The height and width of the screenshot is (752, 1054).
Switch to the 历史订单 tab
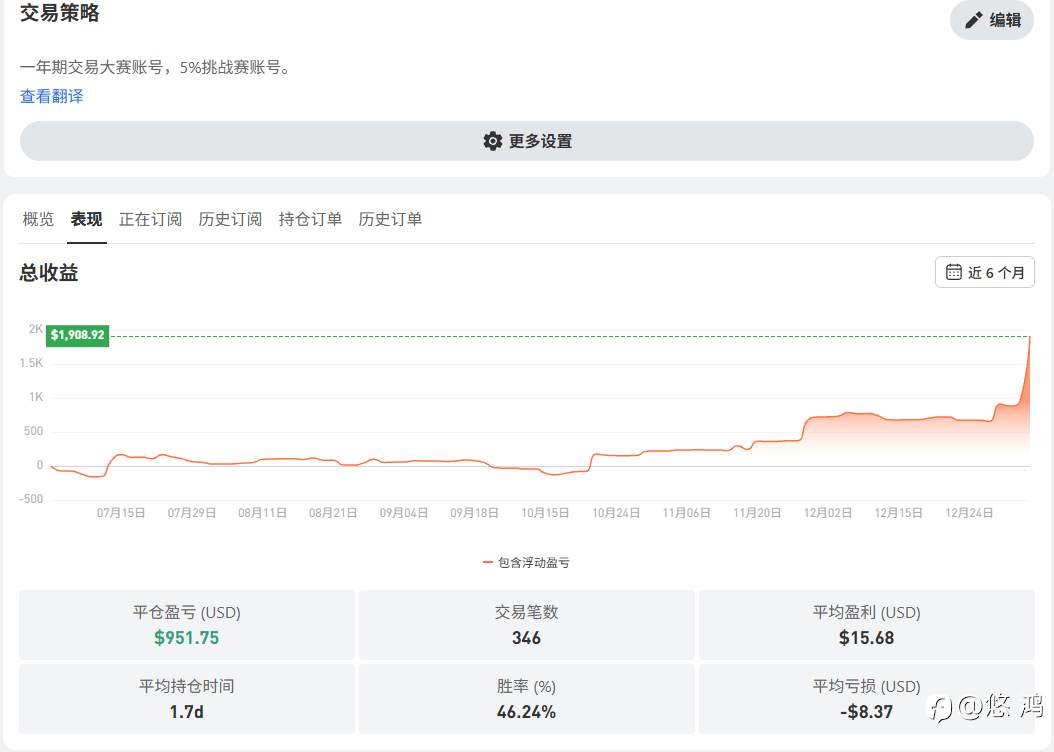click(x=389, y=219)
